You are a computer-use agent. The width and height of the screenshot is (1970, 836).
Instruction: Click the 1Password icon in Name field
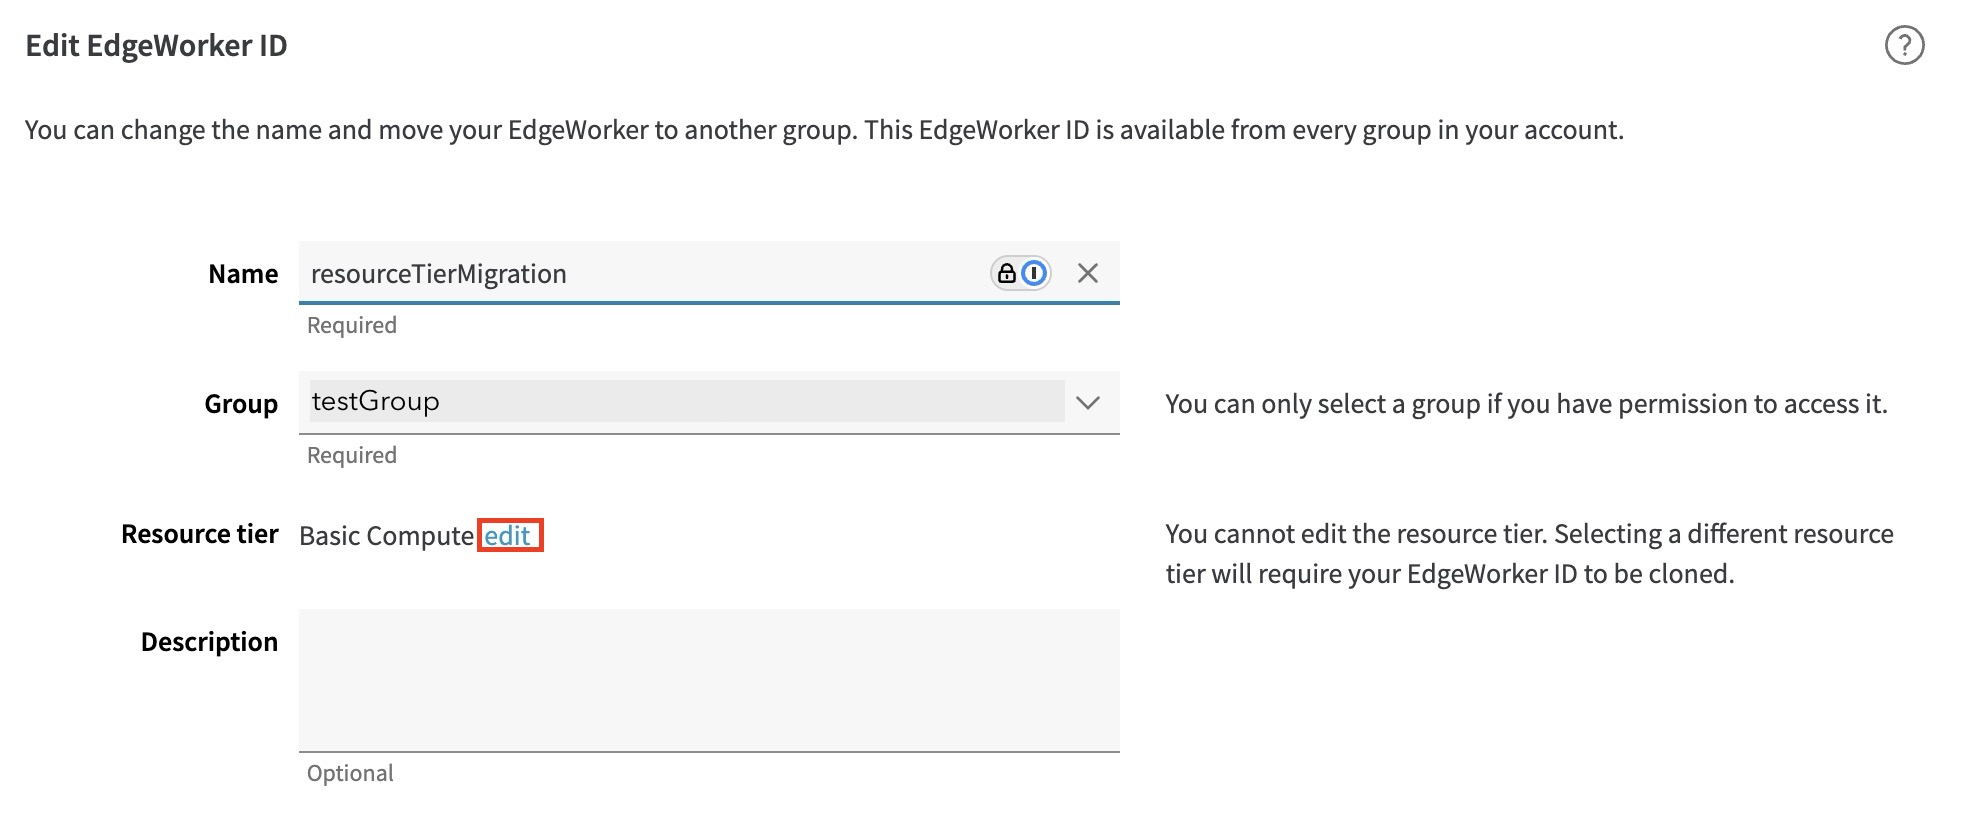tap(1035, 273)
